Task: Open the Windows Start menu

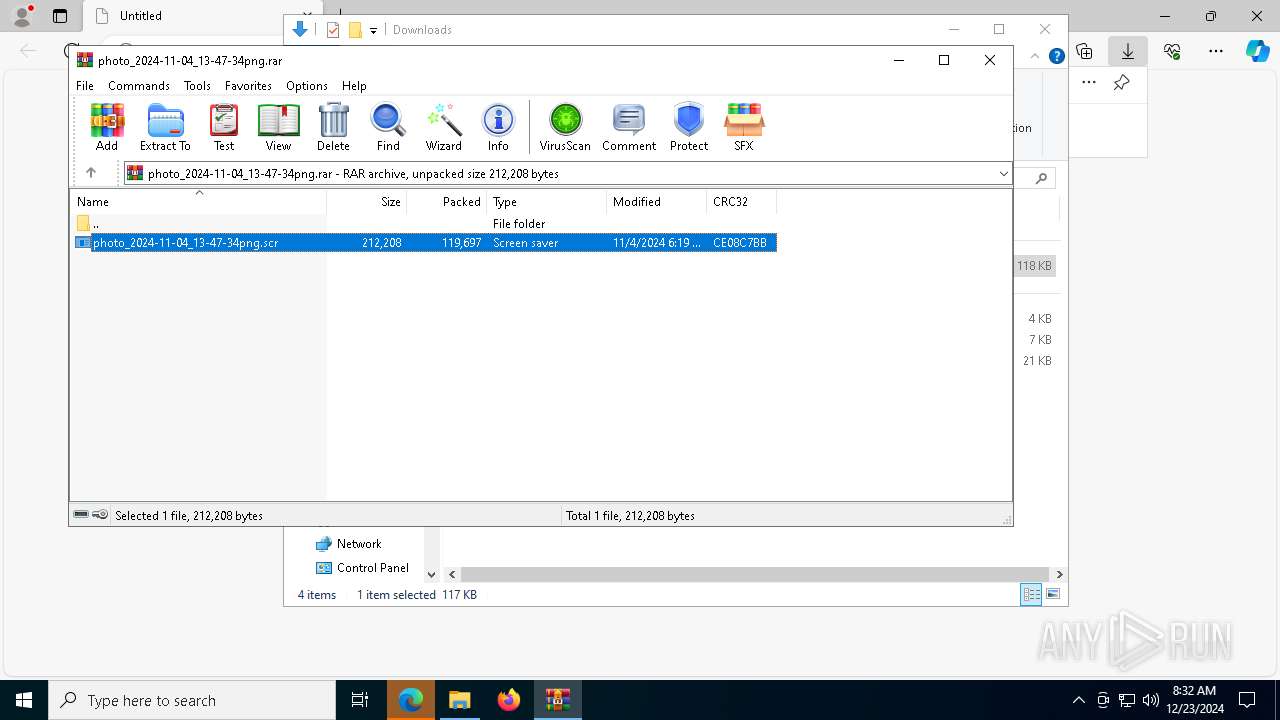Action: tap(24, 700)
